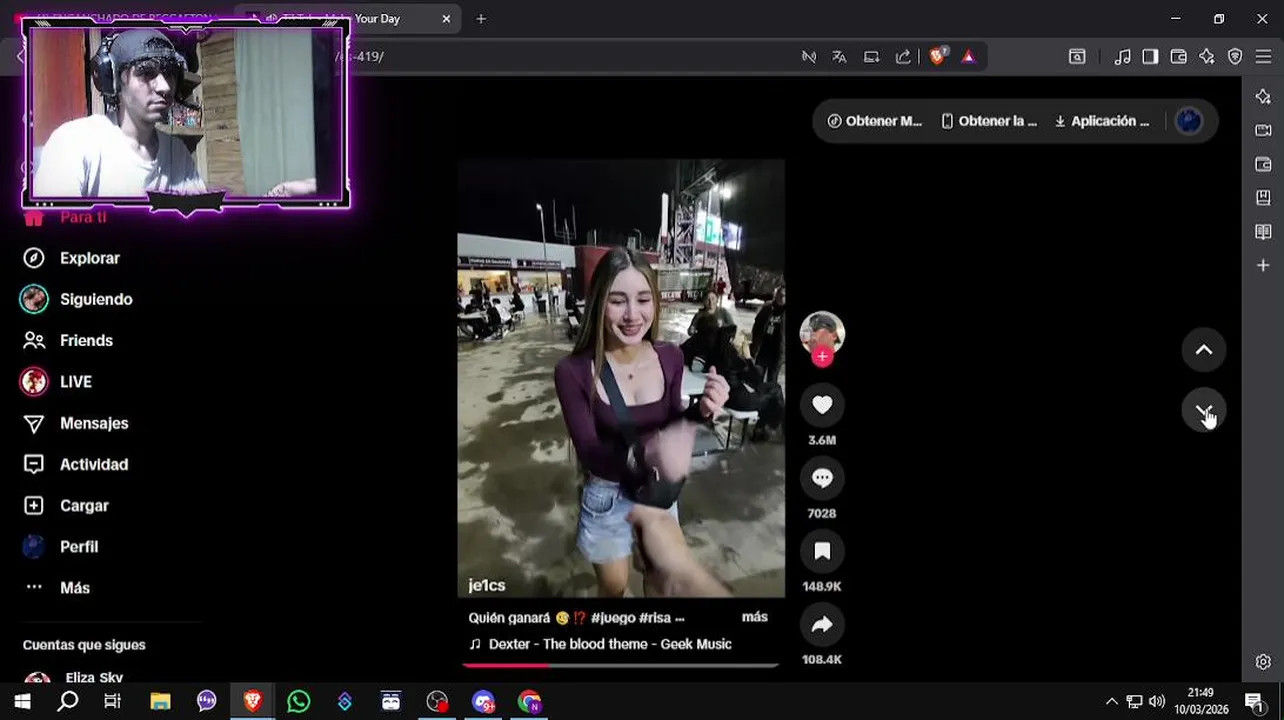Open Windows search from taskbar
This screenshot has height=720, width=1284.
click(x=68, y=702)
